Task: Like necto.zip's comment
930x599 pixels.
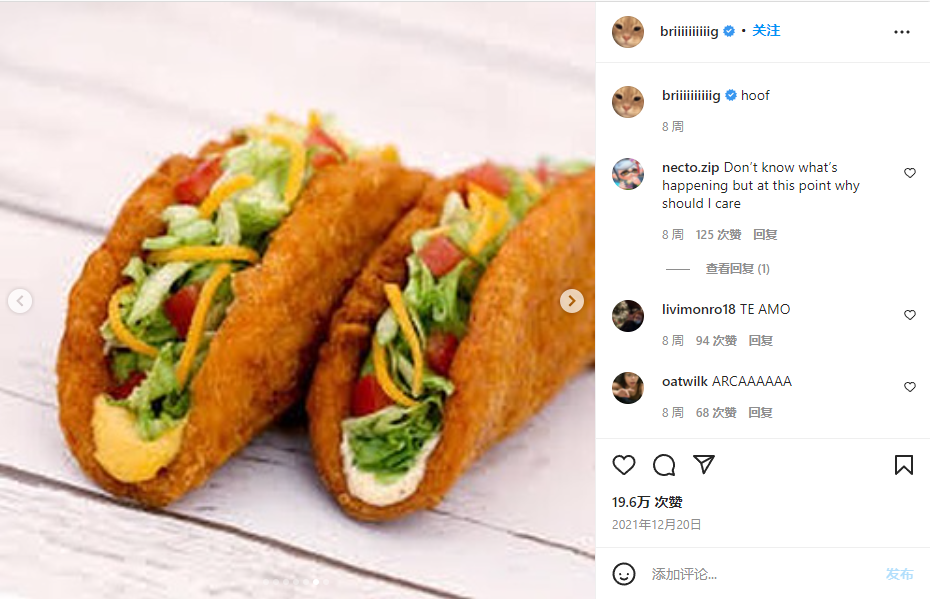Action: pyautogui.click(x=910, y=173)
